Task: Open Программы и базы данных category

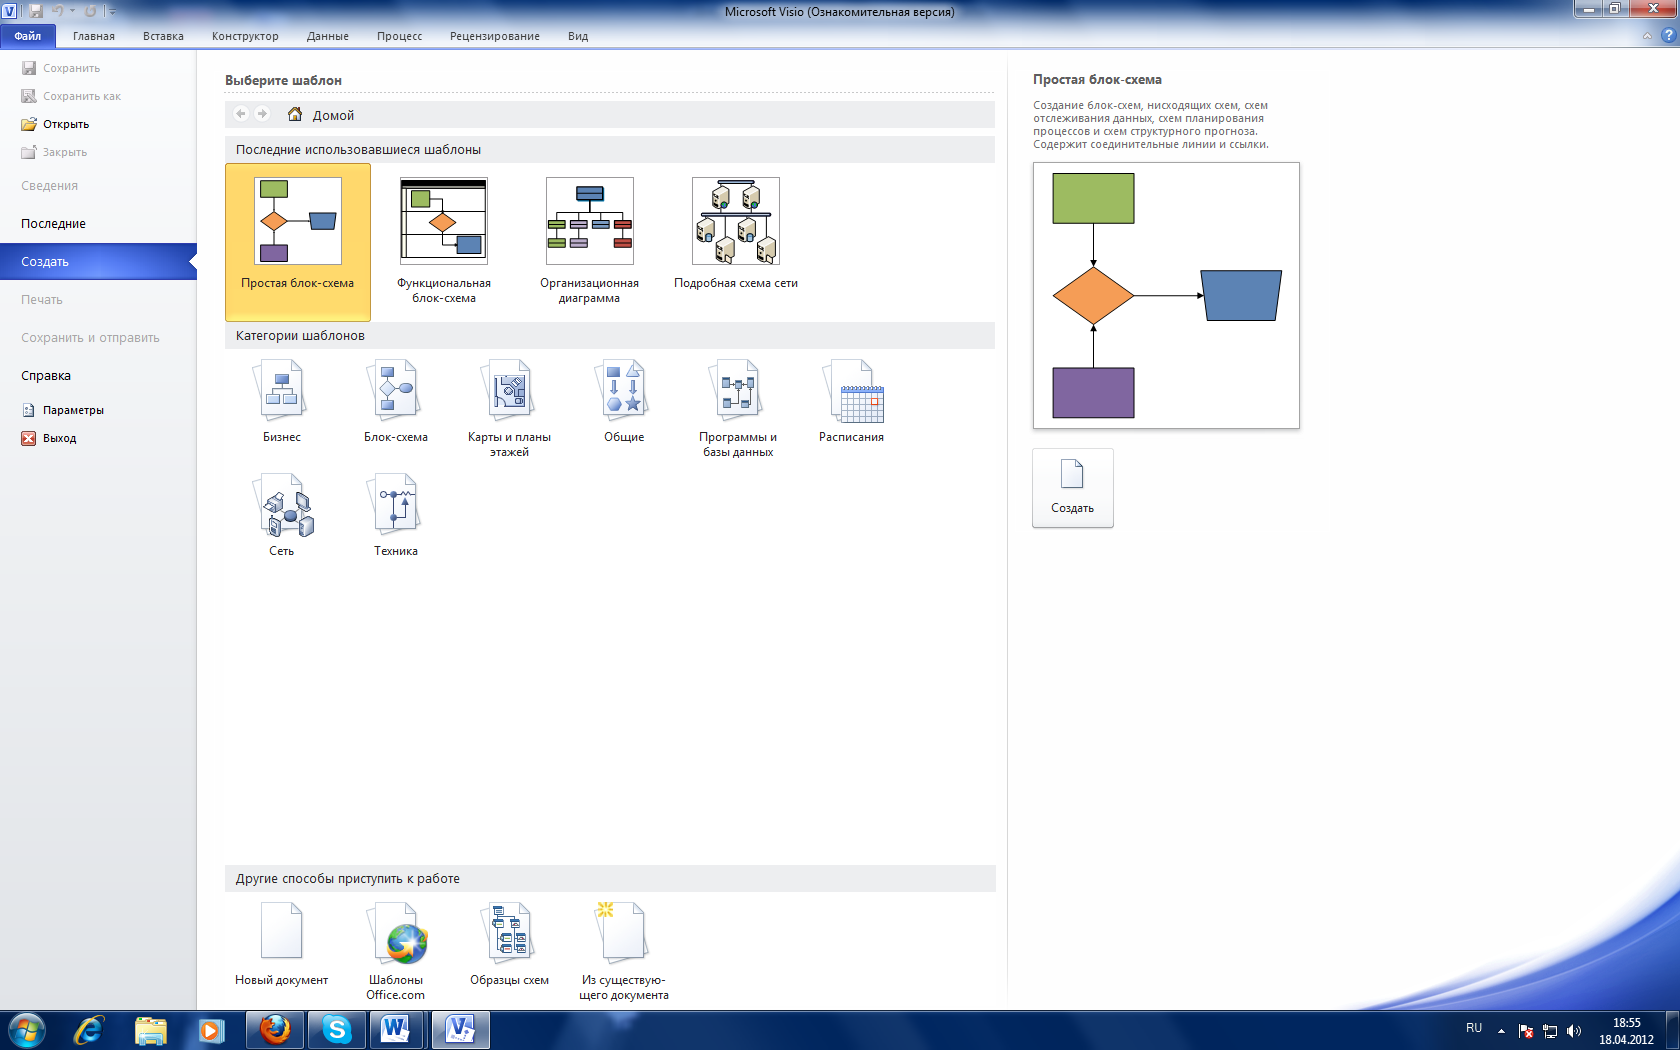Action: pos(738,408)
